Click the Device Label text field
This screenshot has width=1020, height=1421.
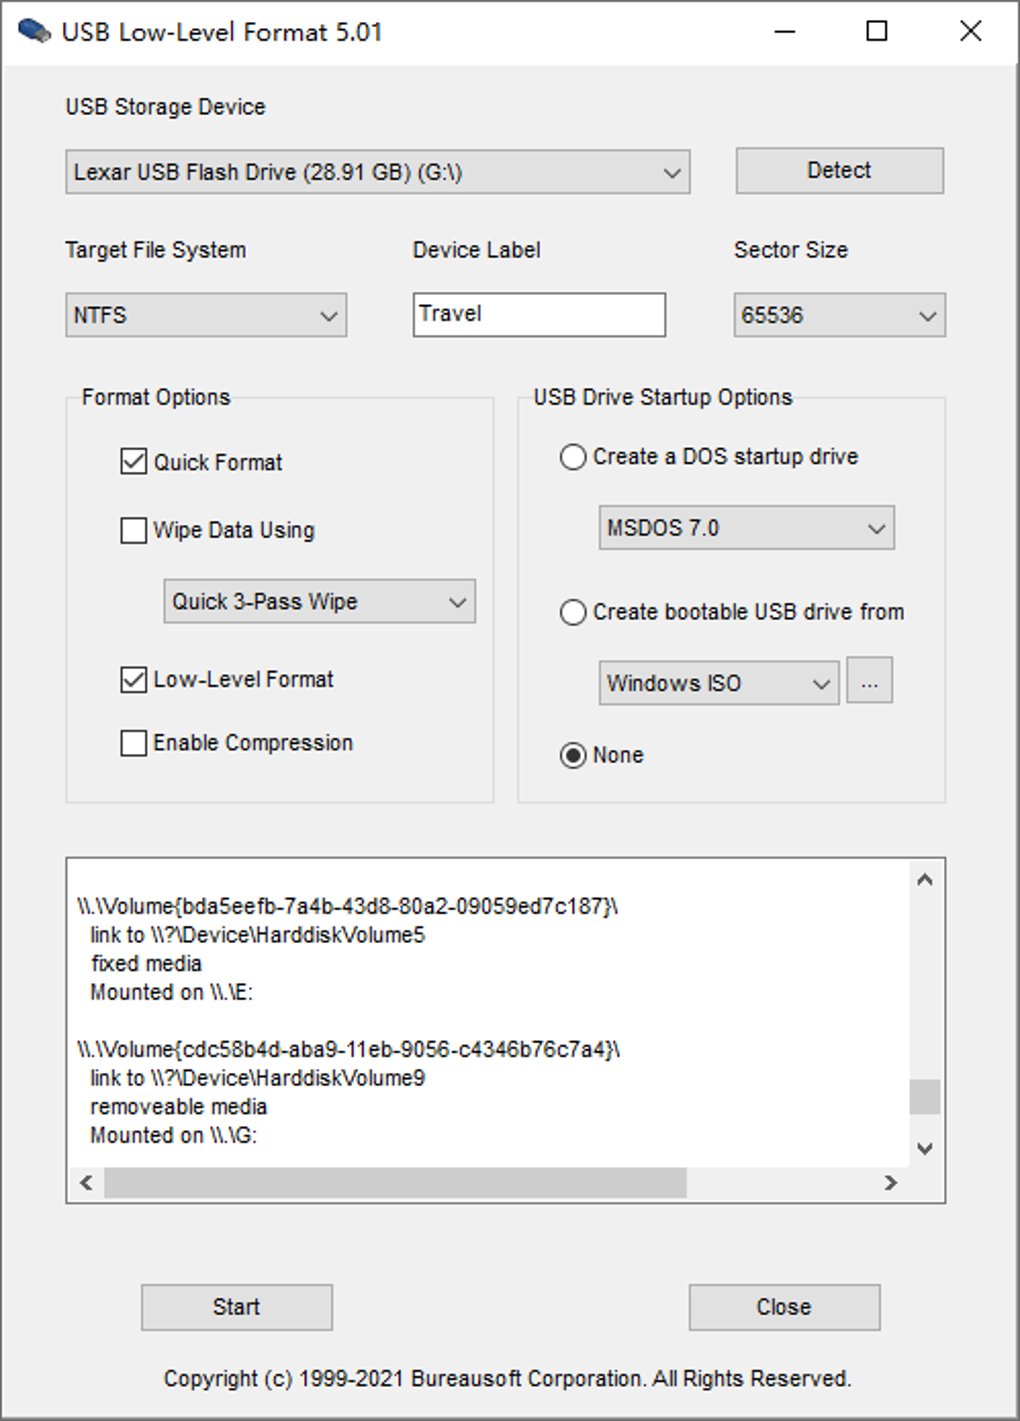pyautogui.click(x=539, y=314)
